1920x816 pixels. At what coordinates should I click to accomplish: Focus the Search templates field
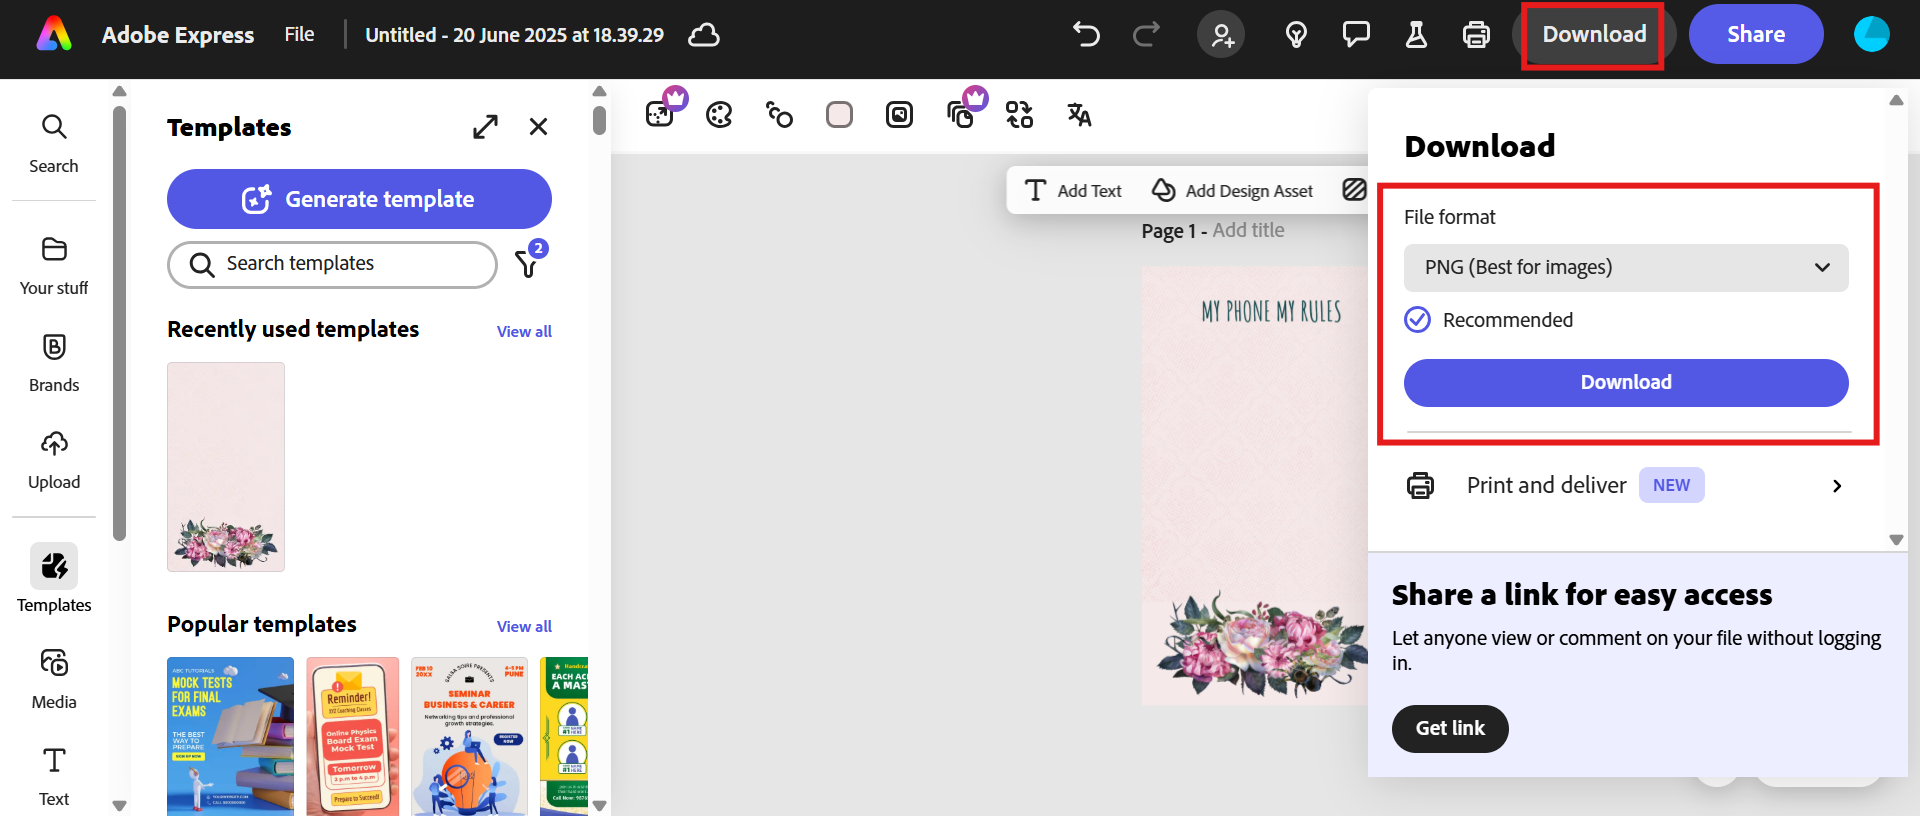332,264
